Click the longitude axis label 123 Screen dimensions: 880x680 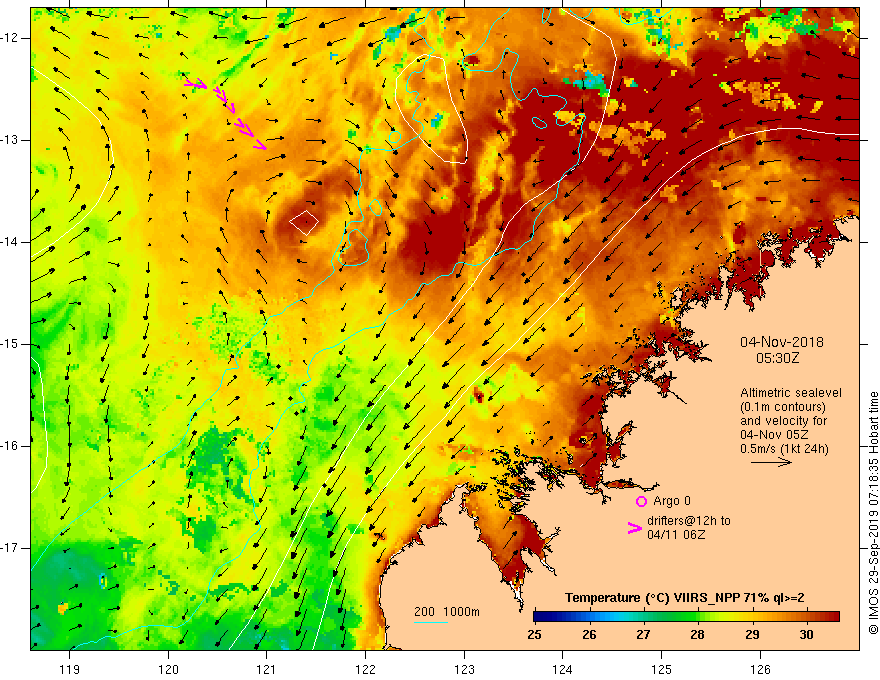coord(464,669)
